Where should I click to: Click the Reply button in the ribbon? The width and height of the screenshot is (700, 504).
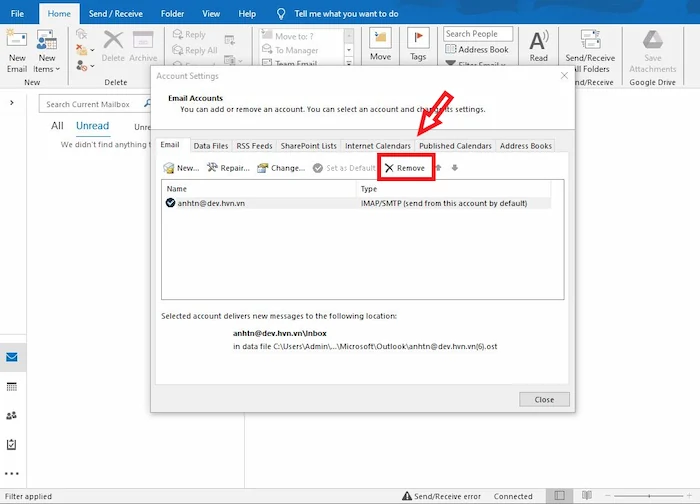[189, 34]
